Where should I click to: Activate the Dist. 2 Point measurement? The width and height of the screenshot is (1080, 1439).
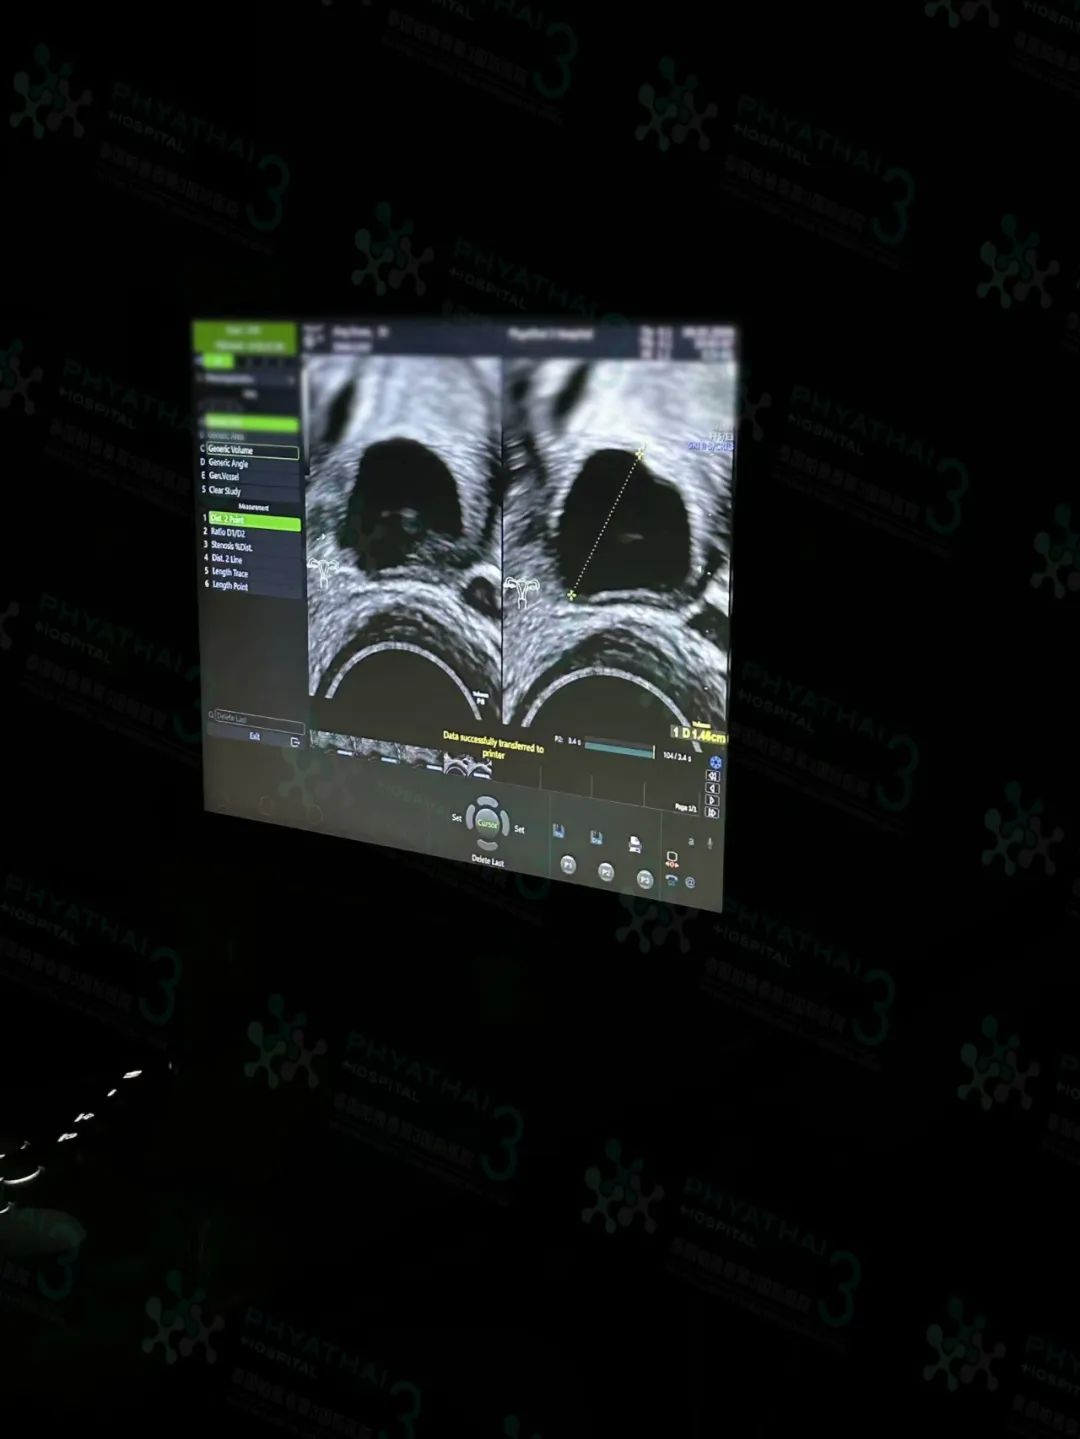pyautogui.click(x=254, y=521)
